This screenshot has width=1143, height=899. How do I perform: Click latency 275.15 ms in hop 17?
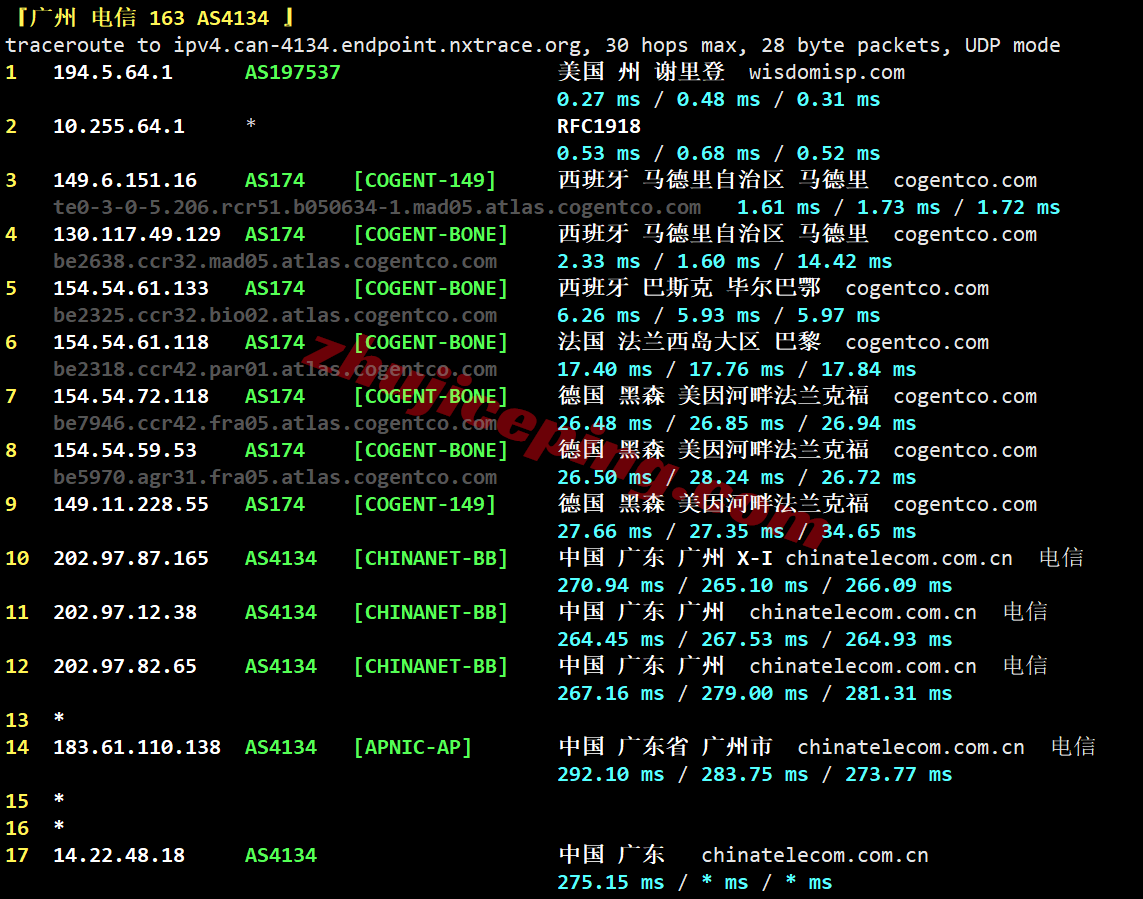(611, 882)
